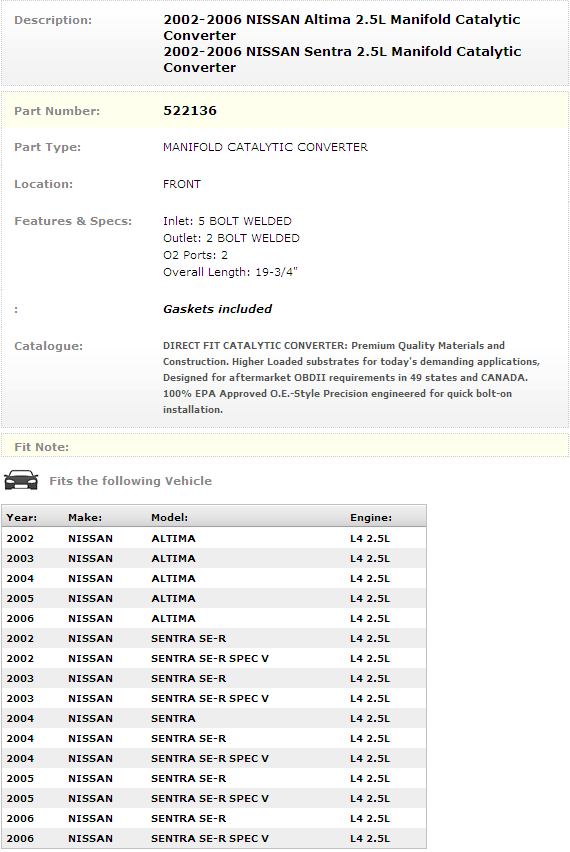The image size is (570, 852).
Task: Click ALTIMA in the 2004 row
Action: click(x=173, y=579)
